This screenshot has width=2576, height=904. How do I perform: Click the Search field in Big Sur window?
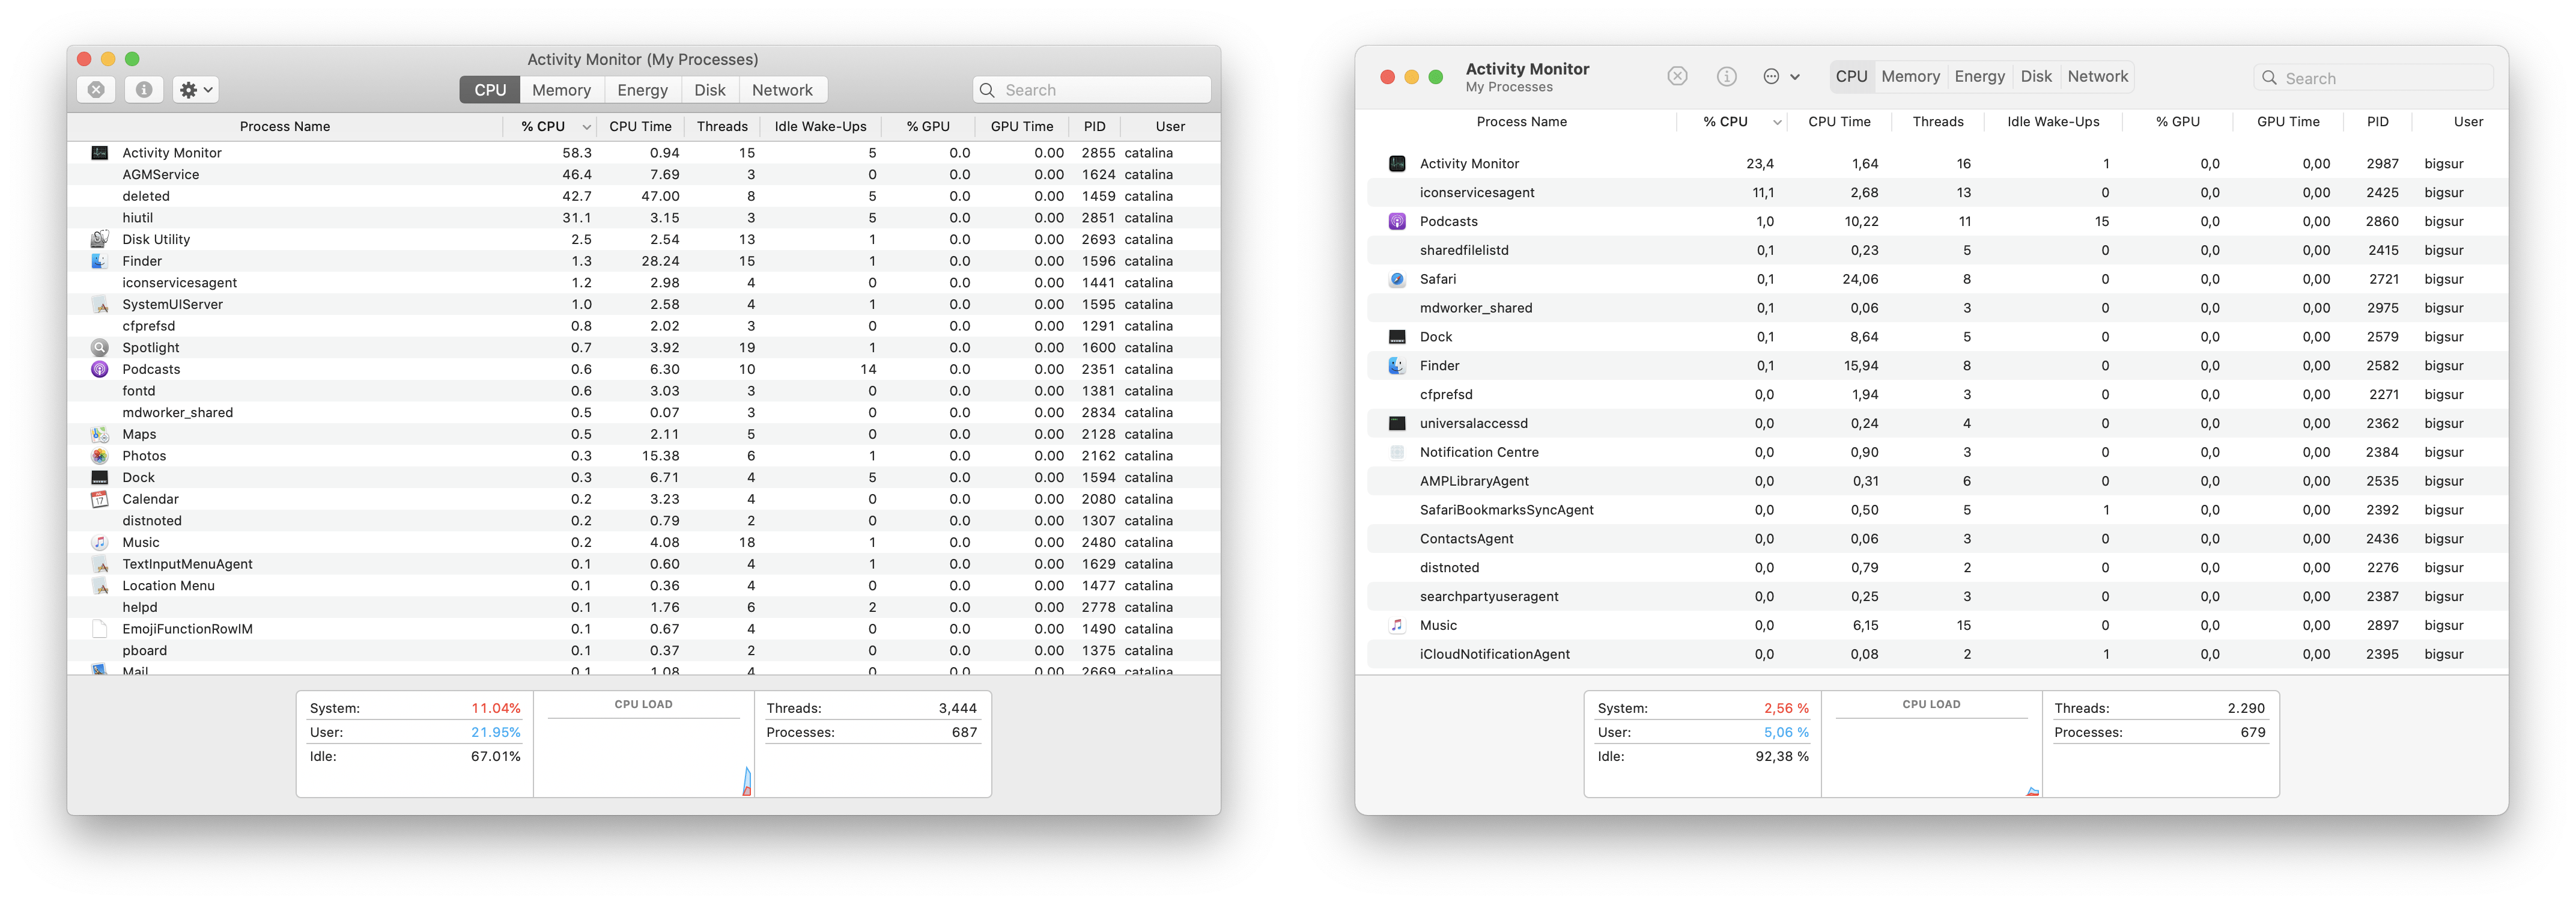coord(2373,78)
